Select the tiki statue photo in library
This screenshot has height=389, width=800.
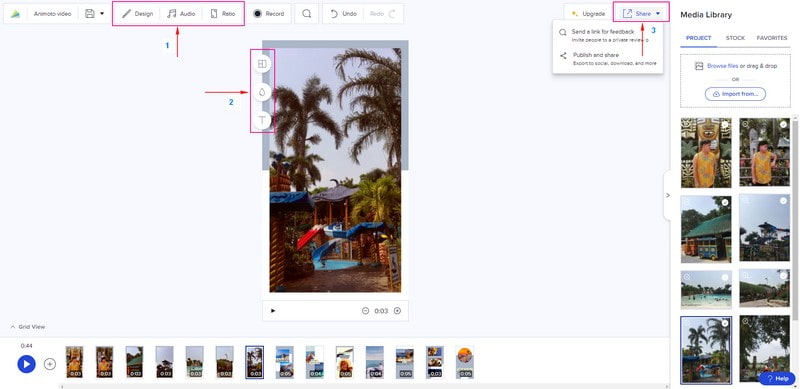pos(706,153)
